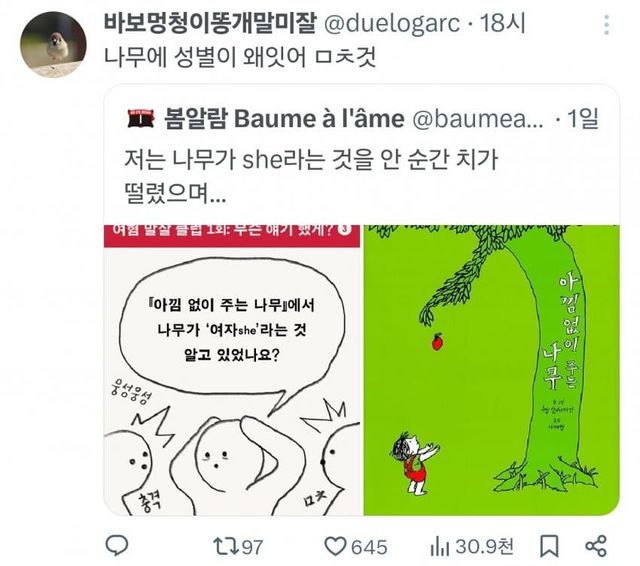The width and height of the screenshot is (640, 566).
Task: Click the 645 likes count
Action: tap(369, 547)
